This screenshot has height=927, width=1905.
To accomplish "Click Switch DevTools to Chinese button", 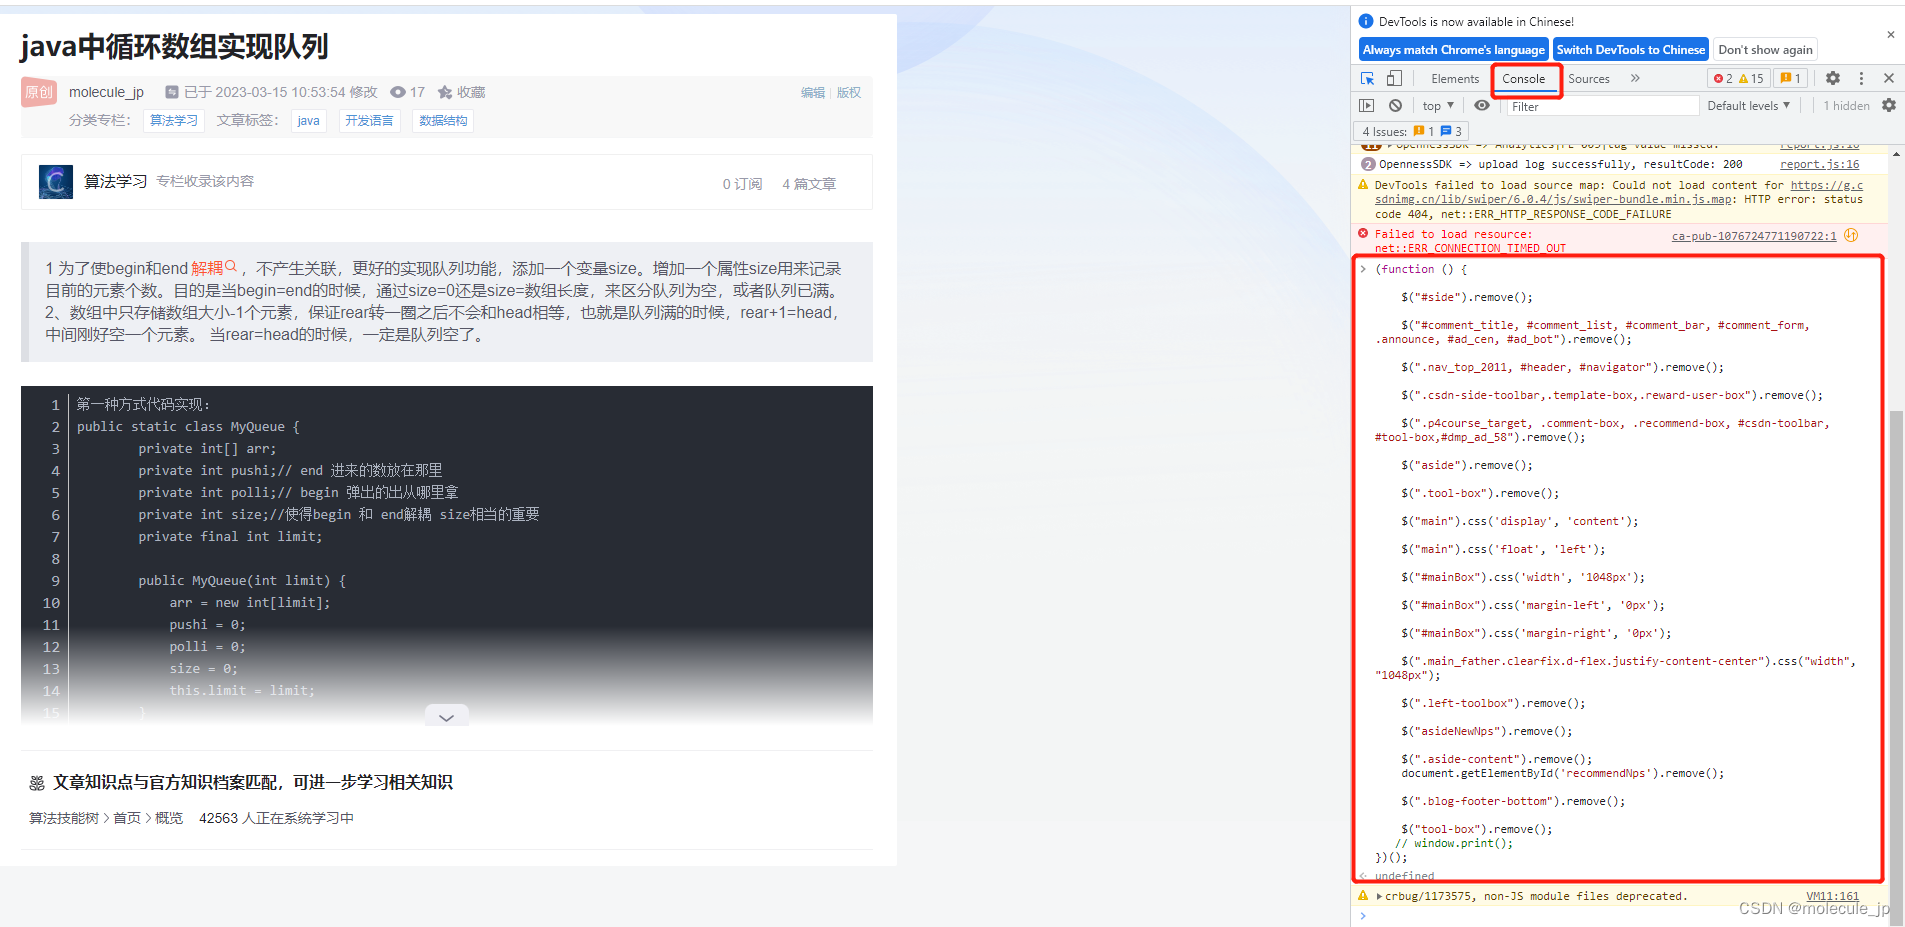I will 1631,49.
